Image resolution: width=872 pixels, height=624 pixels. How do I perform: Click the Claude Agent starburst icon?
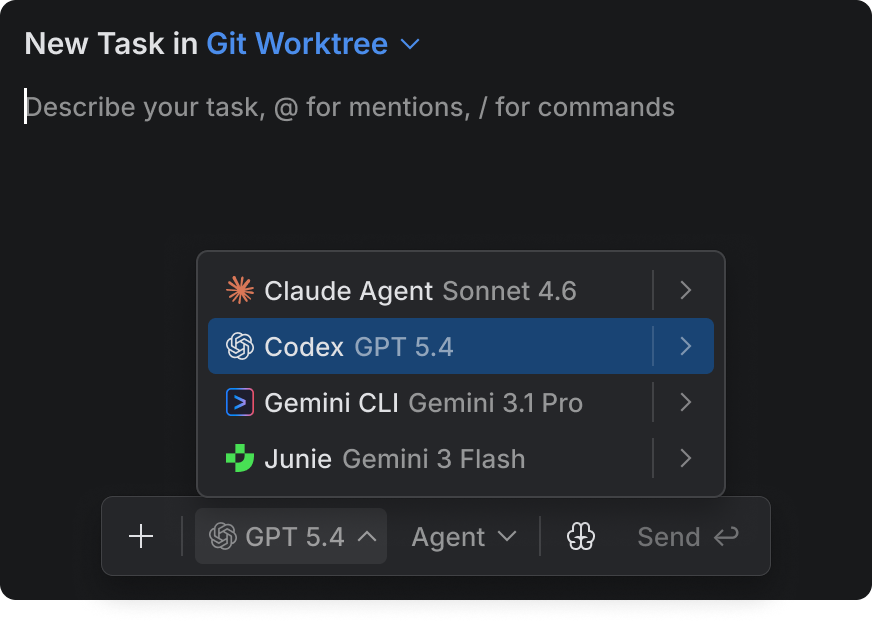(x=240, y=291)
